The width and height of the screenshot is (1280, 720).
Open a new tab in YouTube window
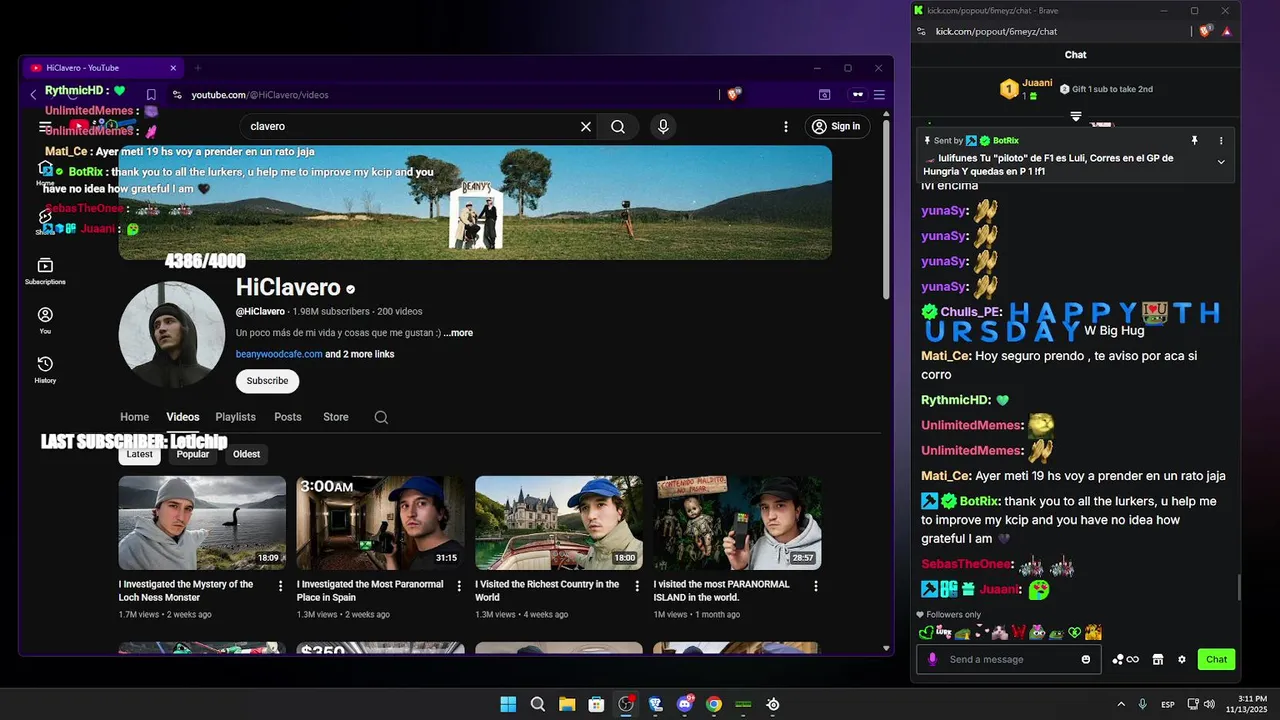pyautogui.click(x=197, y=68)
